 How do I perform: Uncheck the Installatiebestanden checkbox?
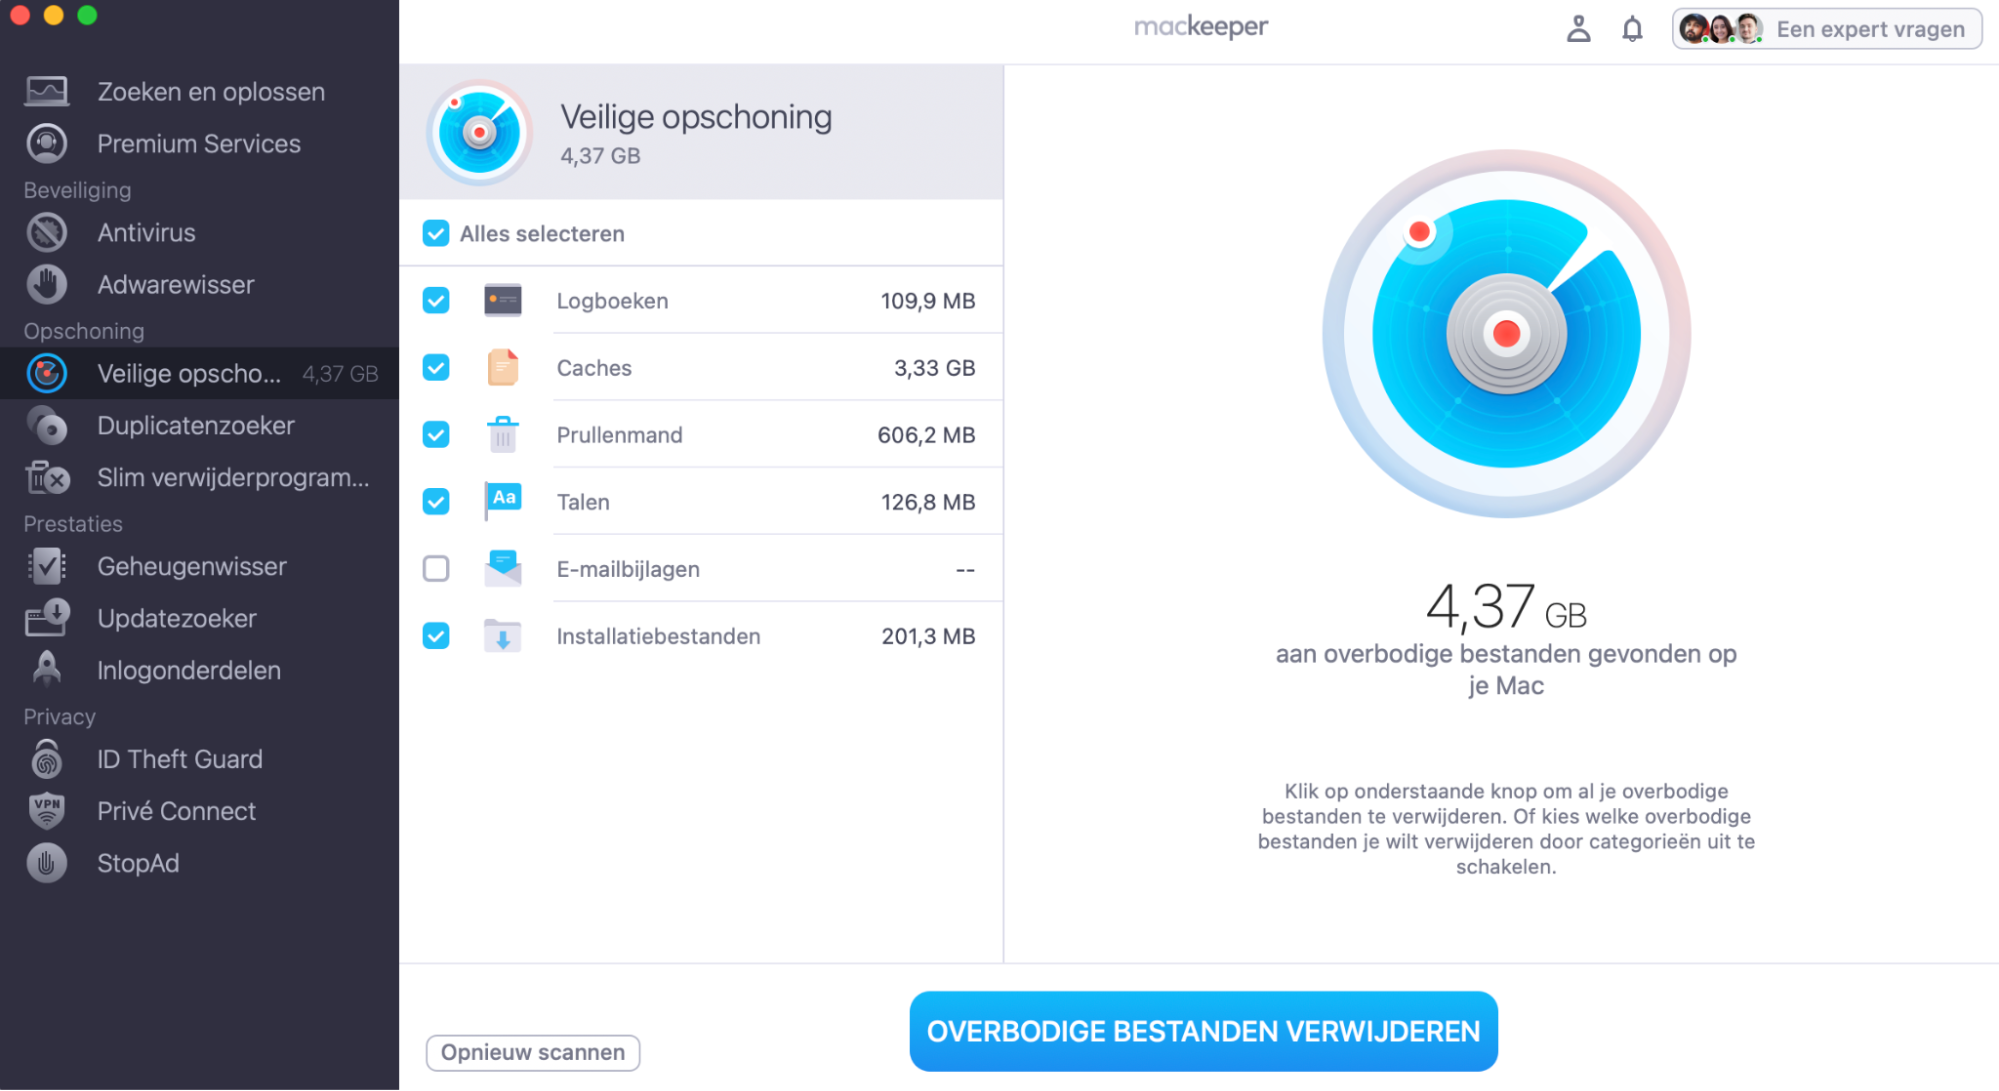pyautogui.click(x=436, y=636)
